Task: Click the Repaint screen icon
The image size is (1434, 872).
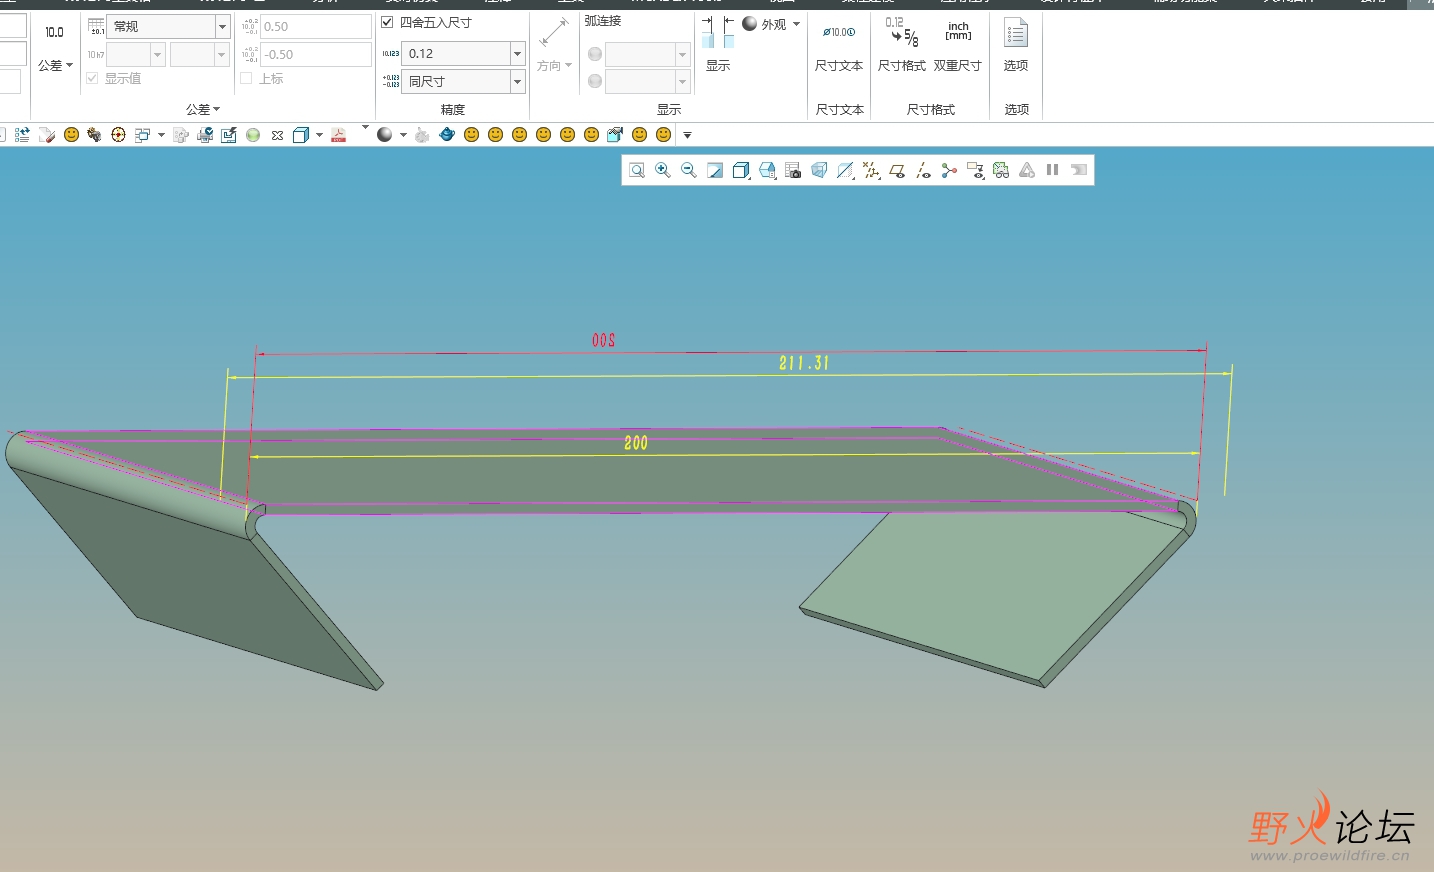Action: (715, 170)
